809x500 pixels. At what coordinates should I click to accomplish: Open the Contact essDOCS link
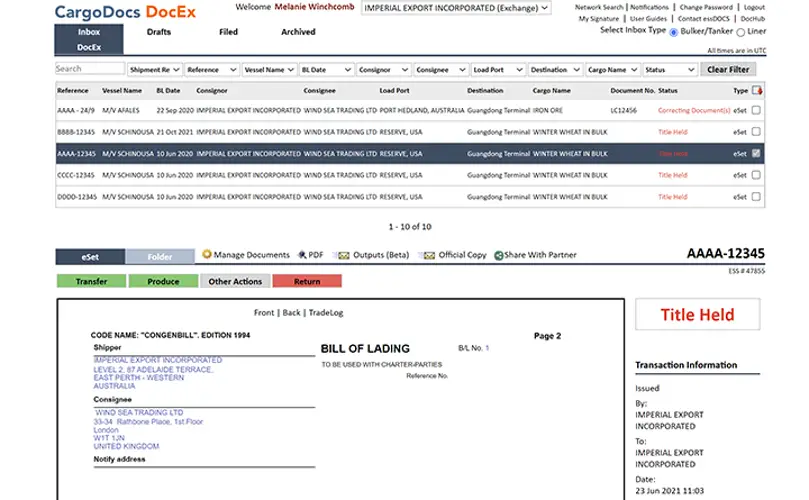pyautogui.click(x=704, y=19)
